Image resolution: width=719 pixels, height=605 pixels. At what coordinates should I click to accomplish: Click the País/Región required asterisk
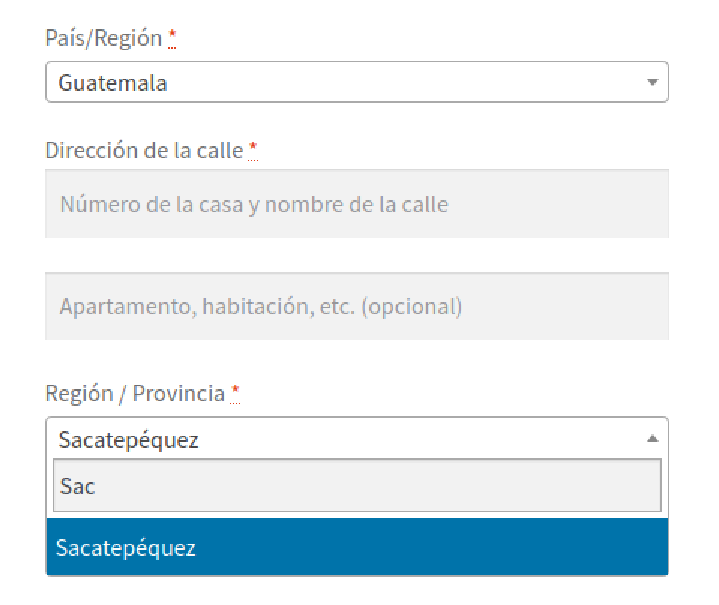pos(172,38)
